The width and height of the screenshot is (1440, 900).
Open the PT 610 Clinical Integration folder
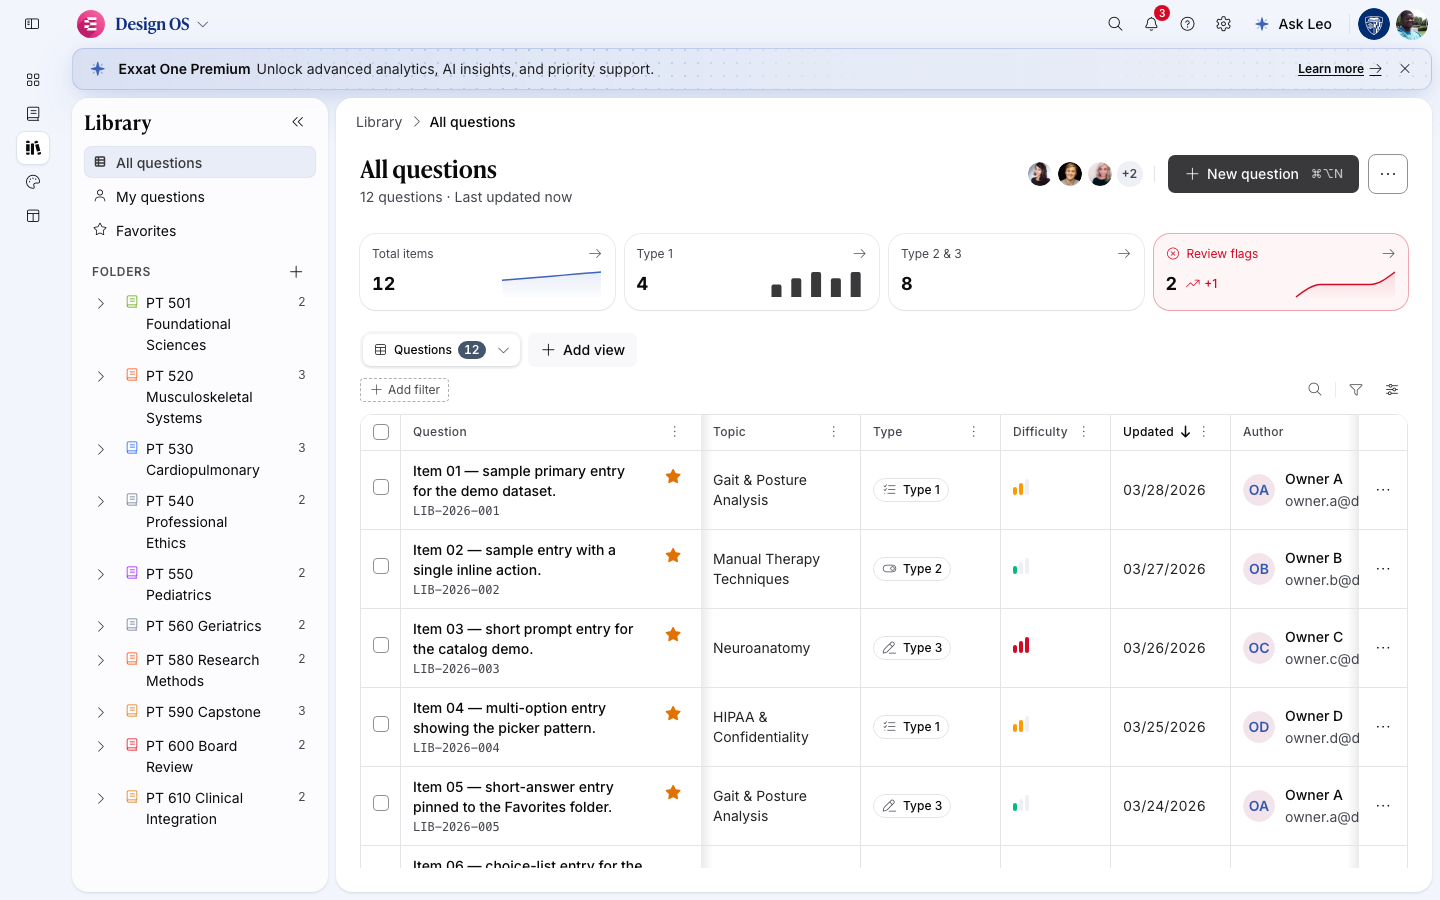click(x=200, y=809)
